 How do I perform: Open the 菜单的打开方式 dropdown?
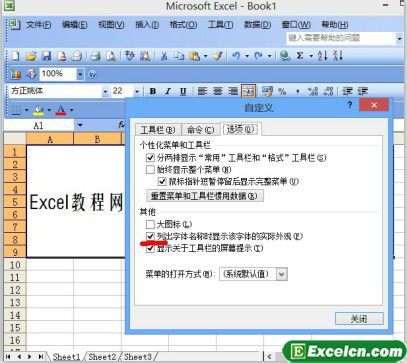282,274
